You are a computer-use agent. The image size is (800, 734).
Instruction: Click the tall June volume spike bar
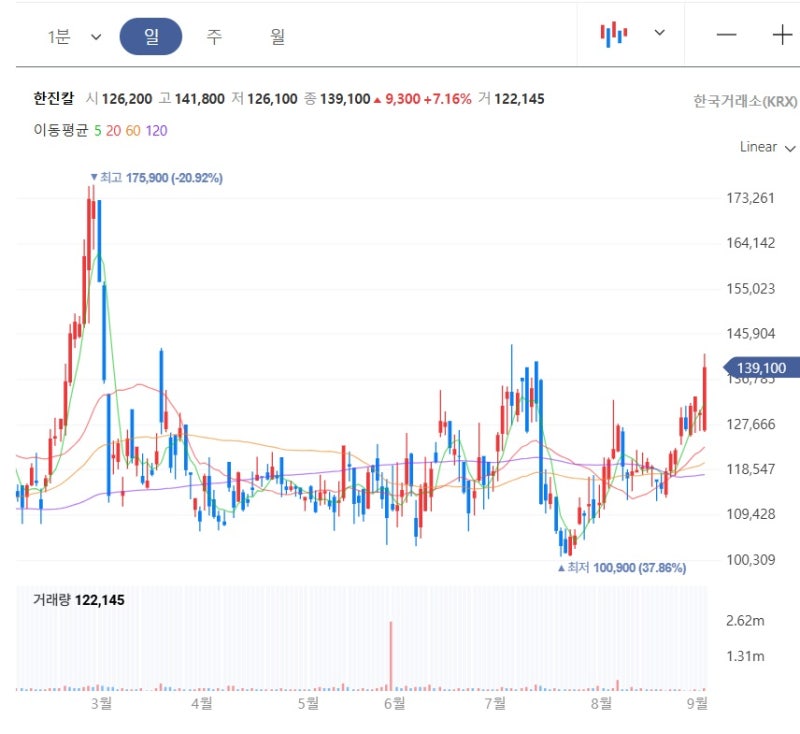point(391,656)
